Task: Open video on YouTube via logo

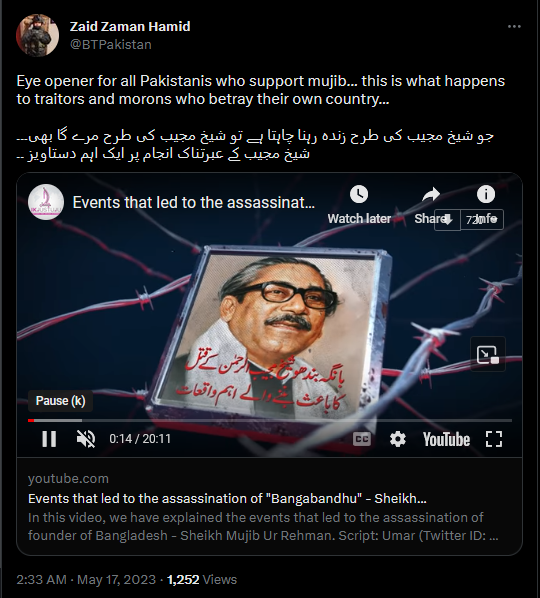Action: pos(446,439)
